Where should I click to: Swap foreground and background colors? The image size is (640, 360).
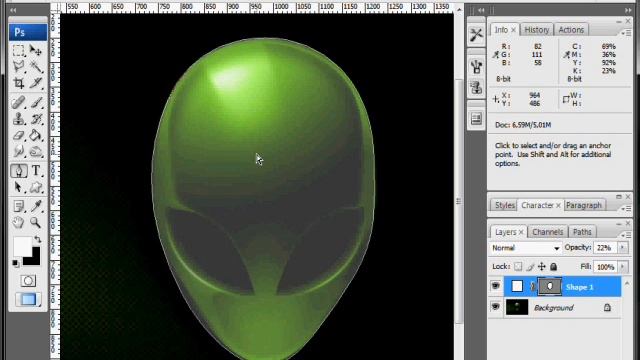point(38,239)
